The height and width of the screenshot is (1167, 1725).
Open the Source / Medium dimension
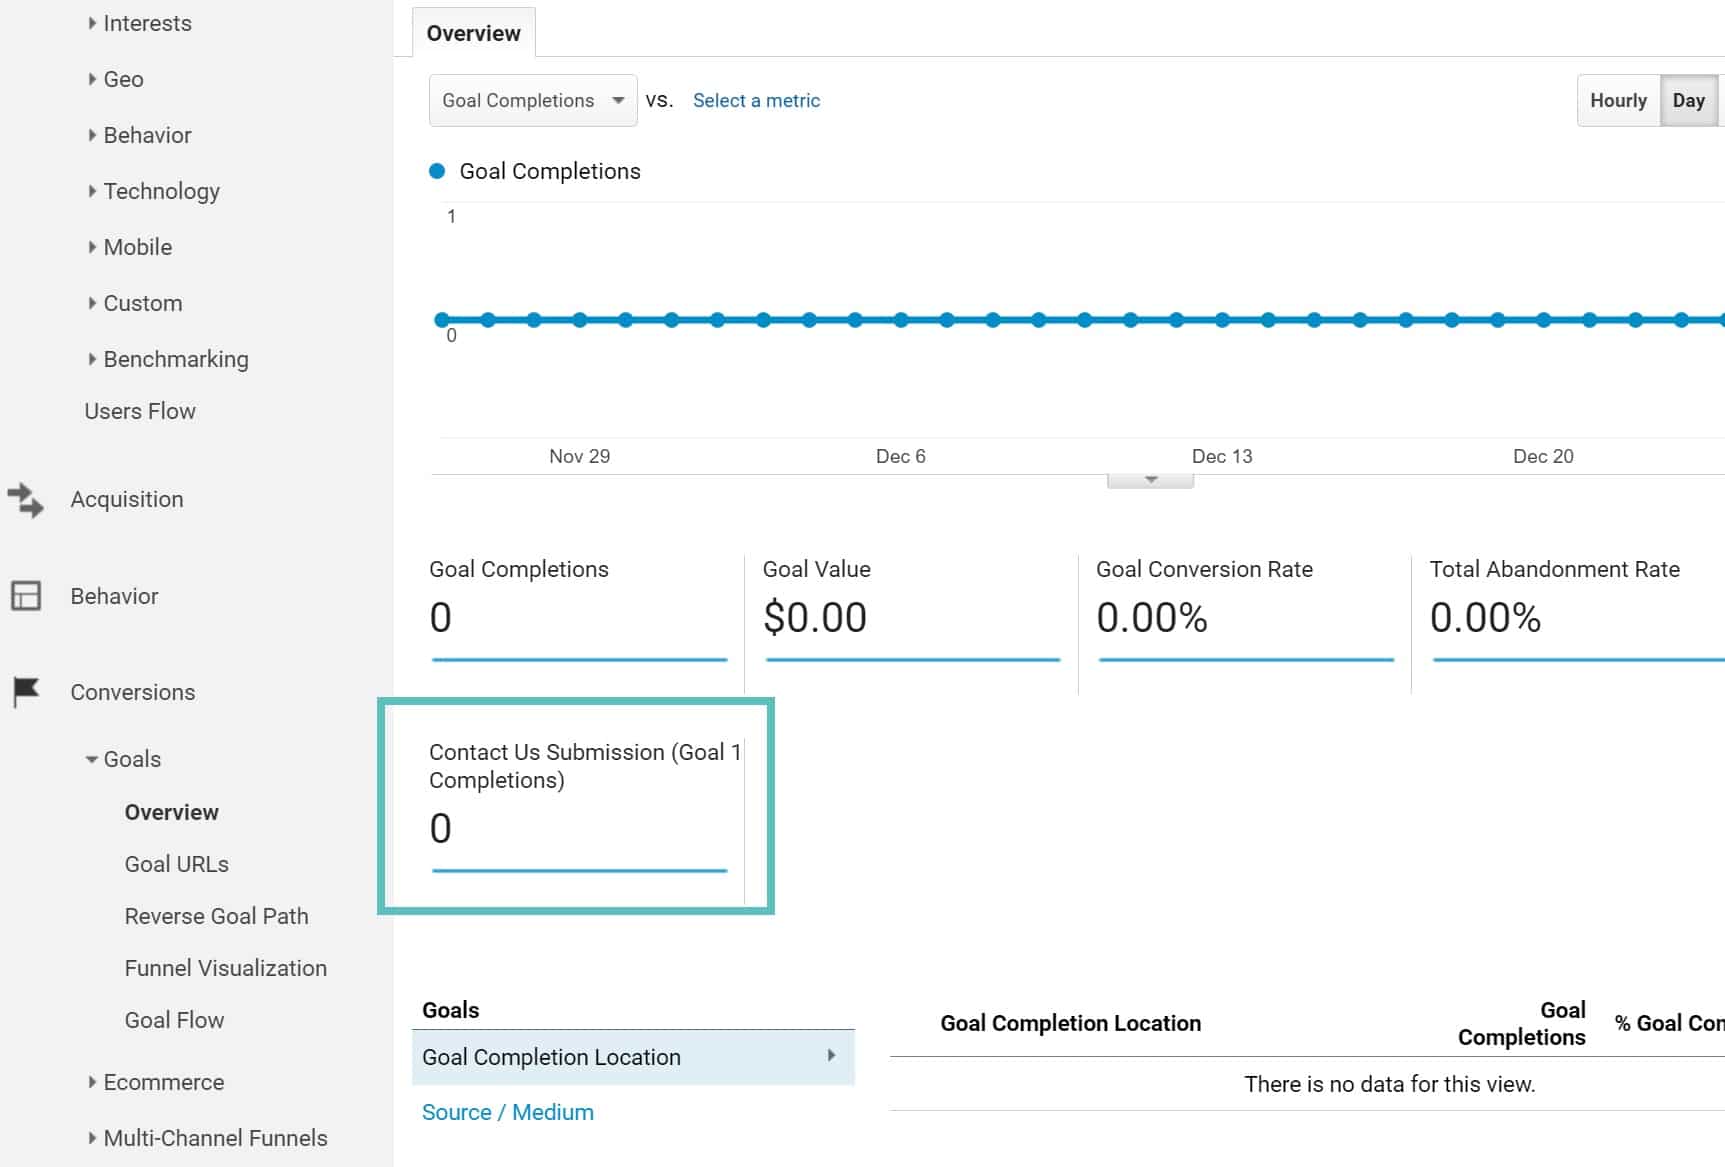coord(507,1111)
